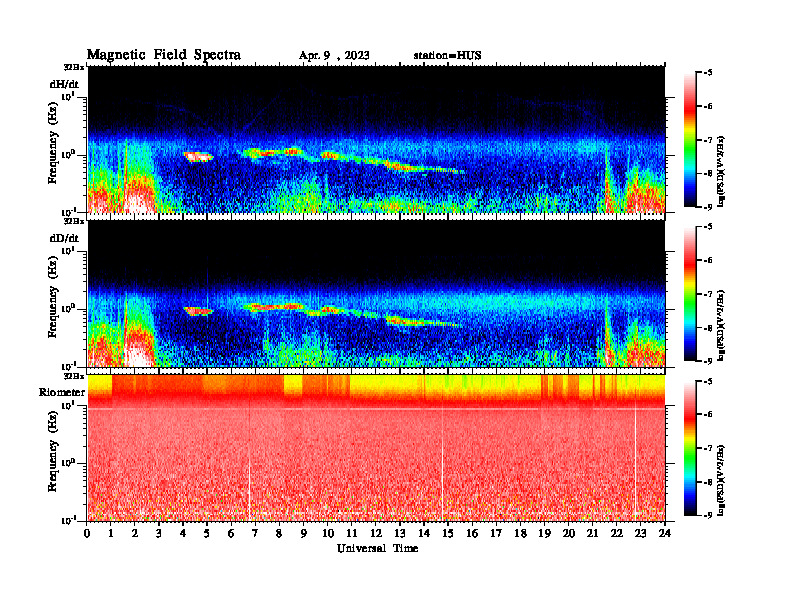Click hour tick label 13 on time axis
The height and width of the screenshot is (612, 792).
coord(400,533)
